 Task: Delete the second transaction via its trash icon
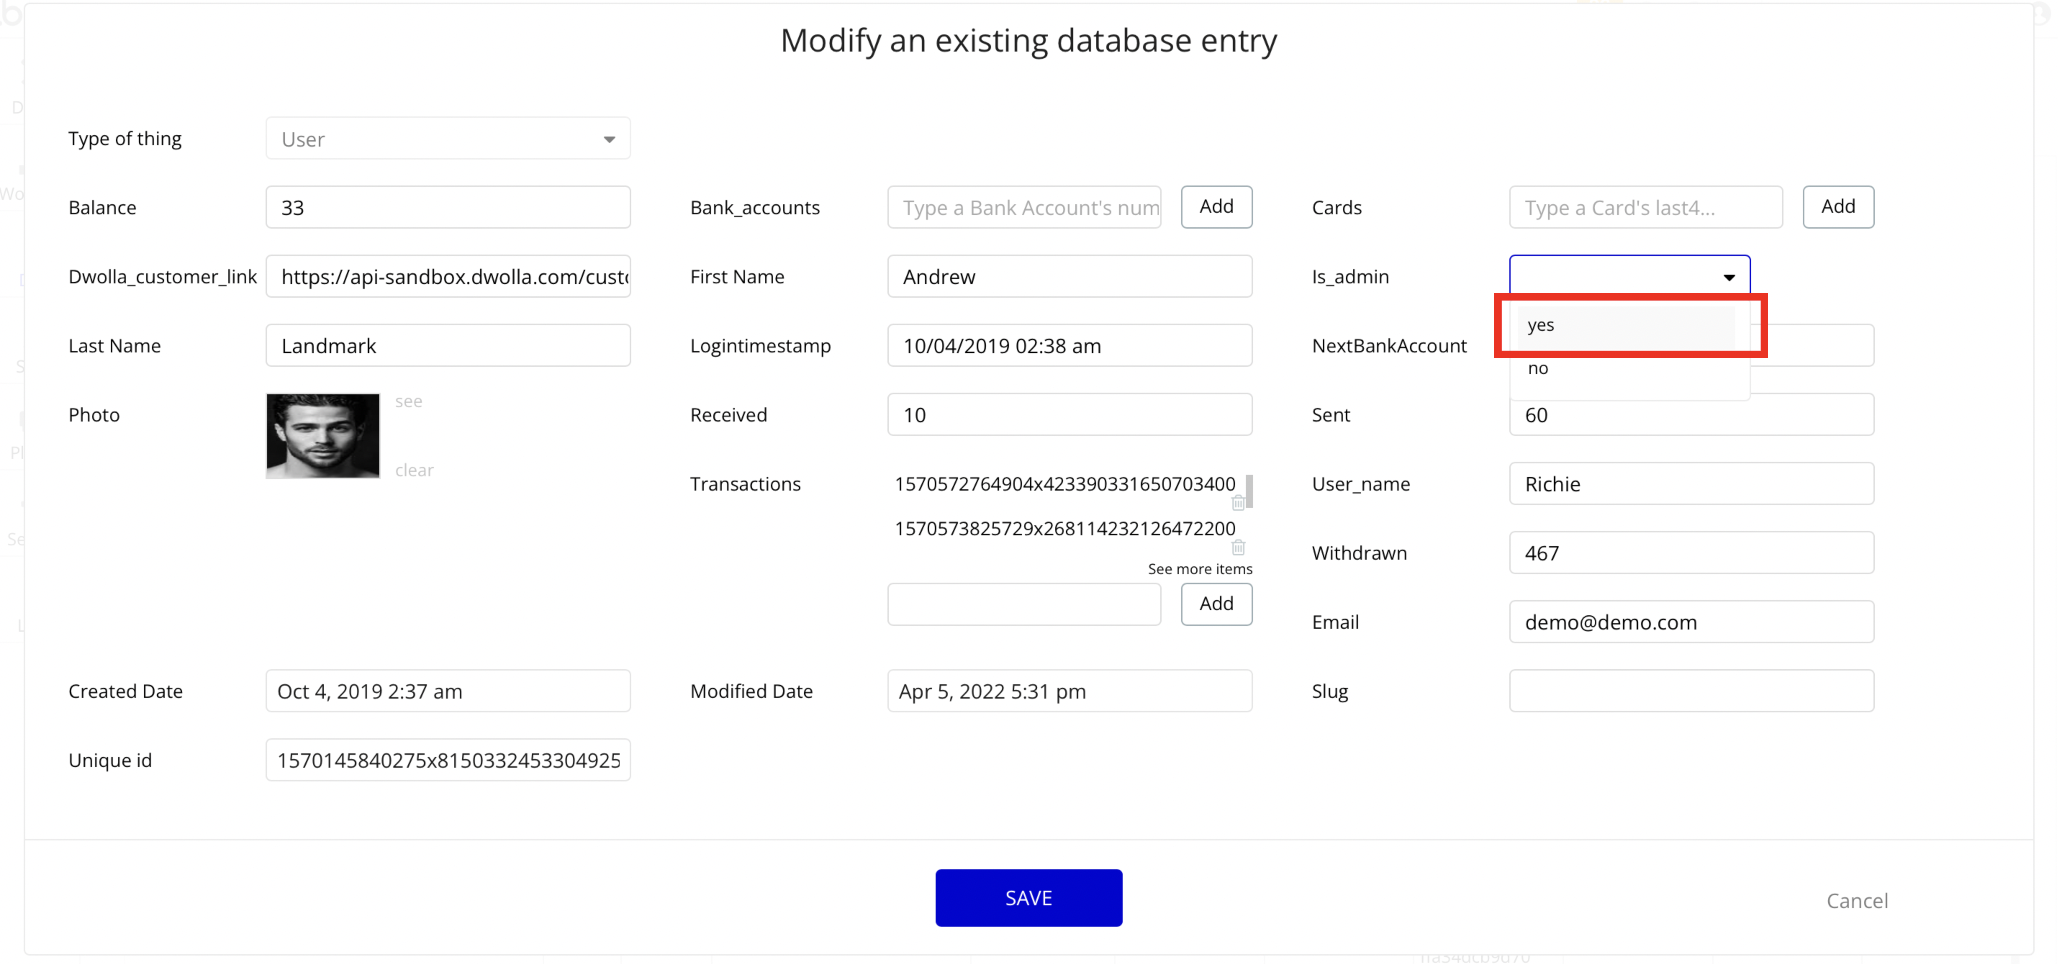1238,548
